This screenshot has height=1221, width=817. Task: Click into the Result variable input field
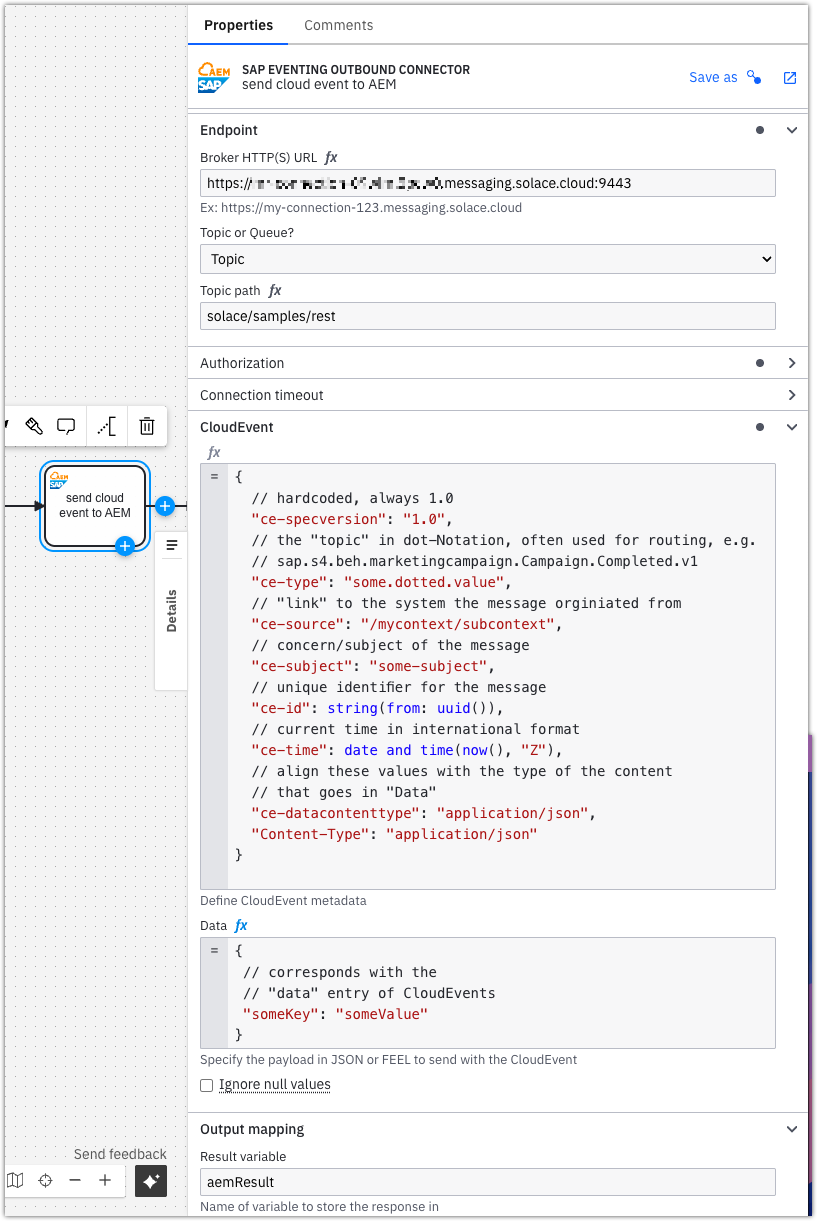tap(487, 1182)
